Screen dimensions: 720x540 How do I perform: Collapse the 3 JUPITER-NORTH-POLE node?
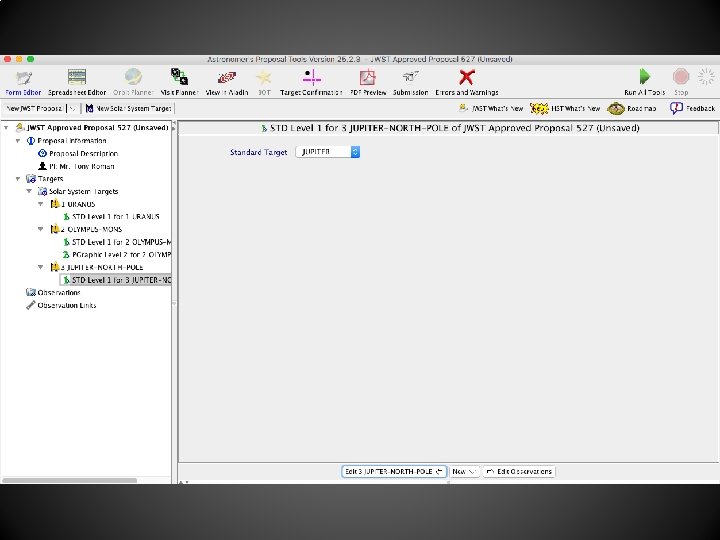point(41,267)
